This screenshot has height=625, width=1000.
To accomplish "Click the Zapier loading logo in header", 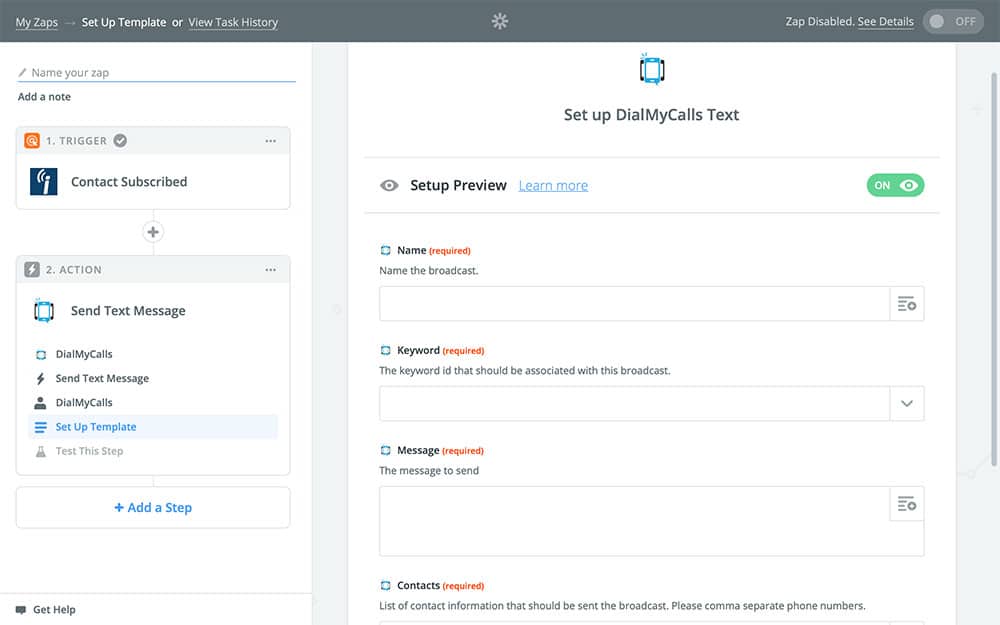I will coord(500,21).
